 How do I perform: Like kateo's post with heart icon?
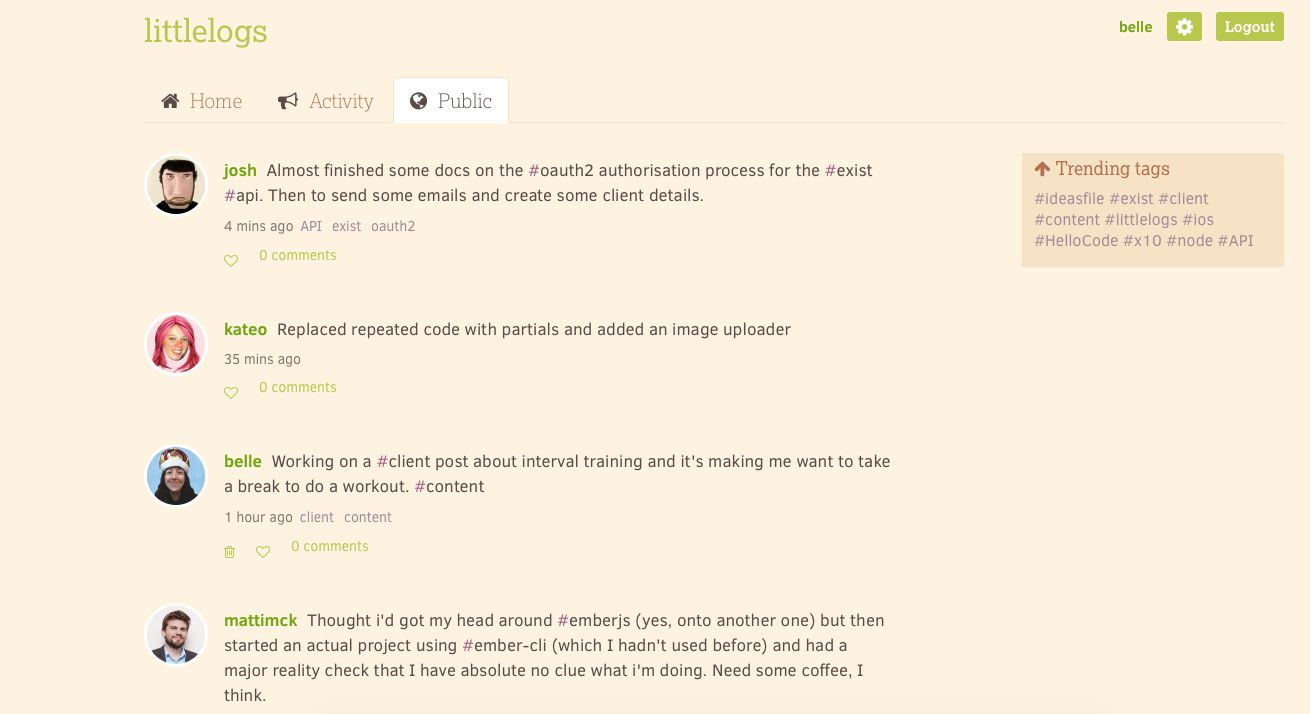[231, 393]
